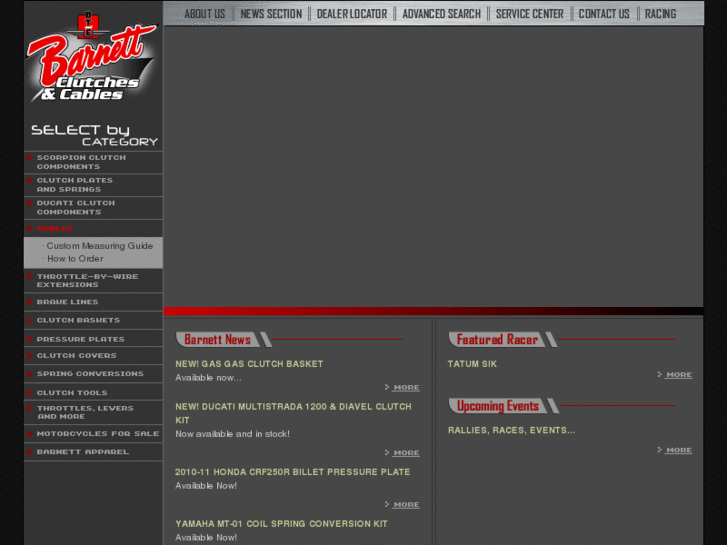Click the Barnett News heading

[x=217, y=340]
